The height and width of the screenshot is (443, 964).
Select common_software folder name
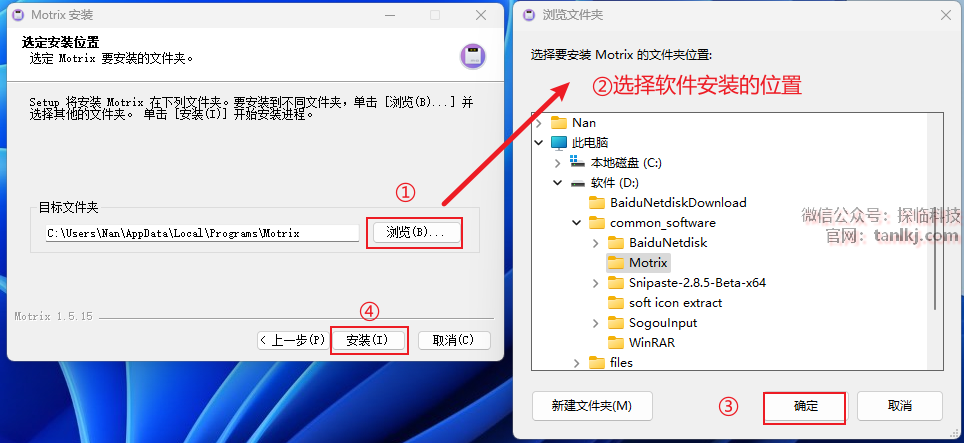[663, 222]
